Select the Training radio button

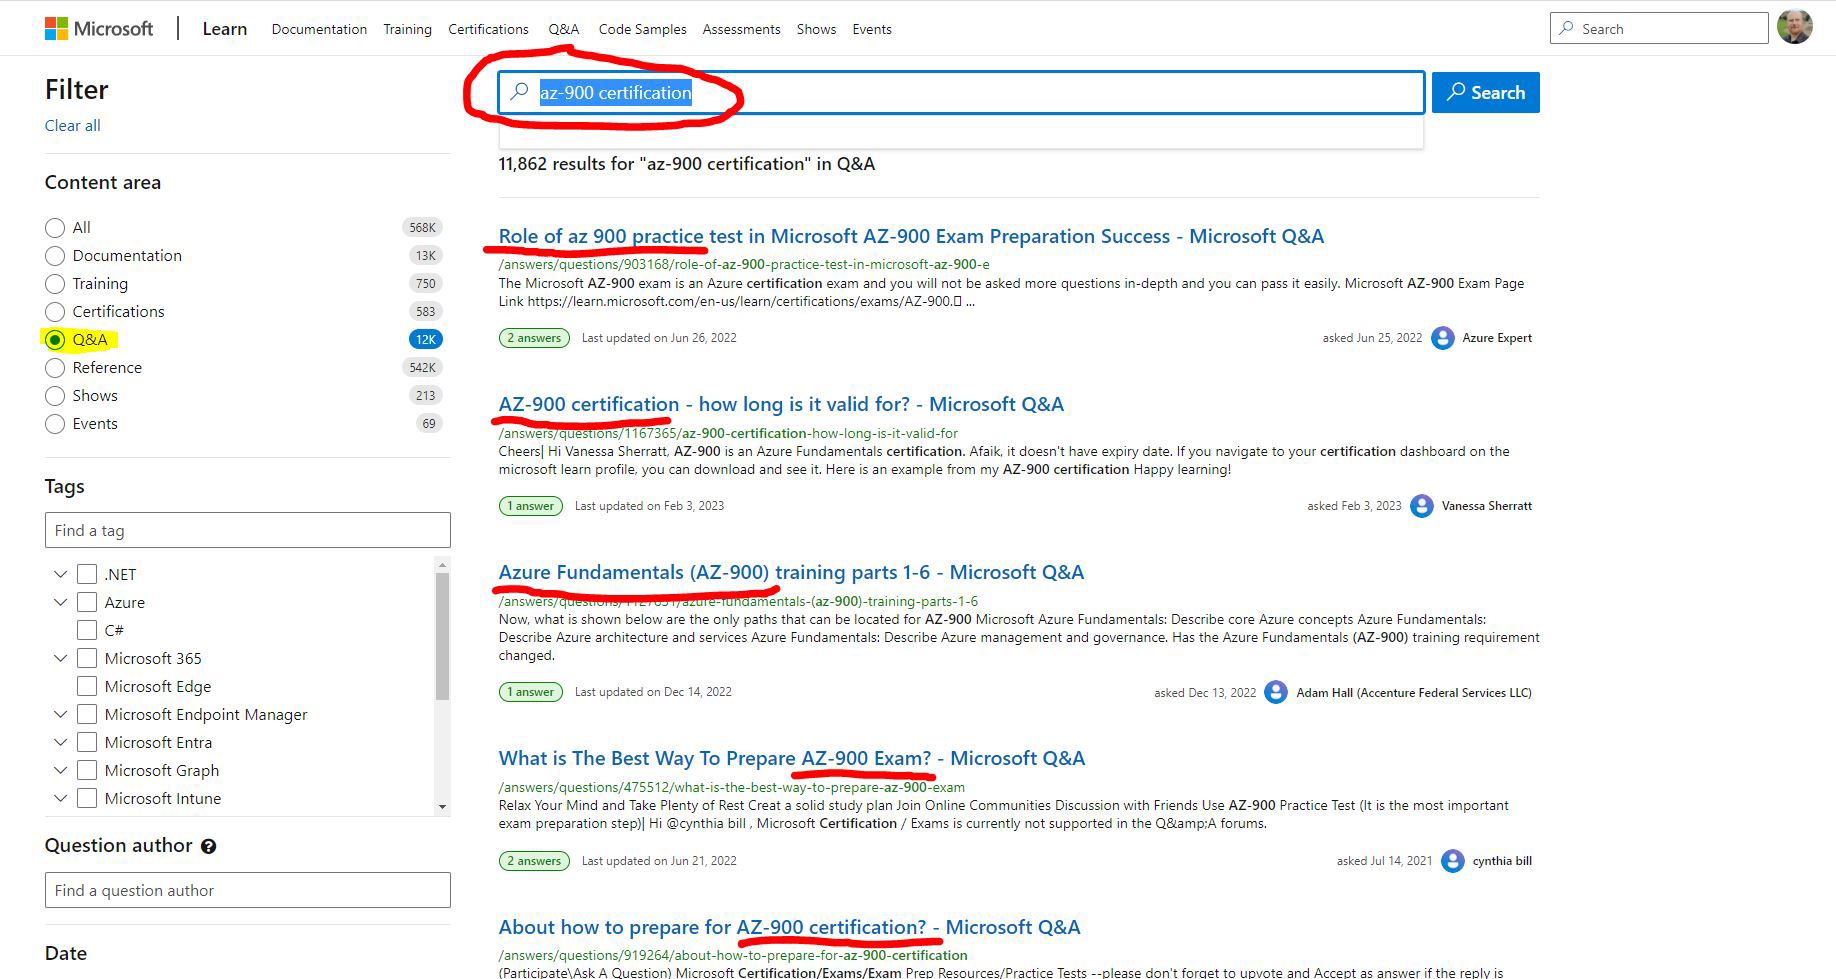pyautogui.click(x=55, y=284)
